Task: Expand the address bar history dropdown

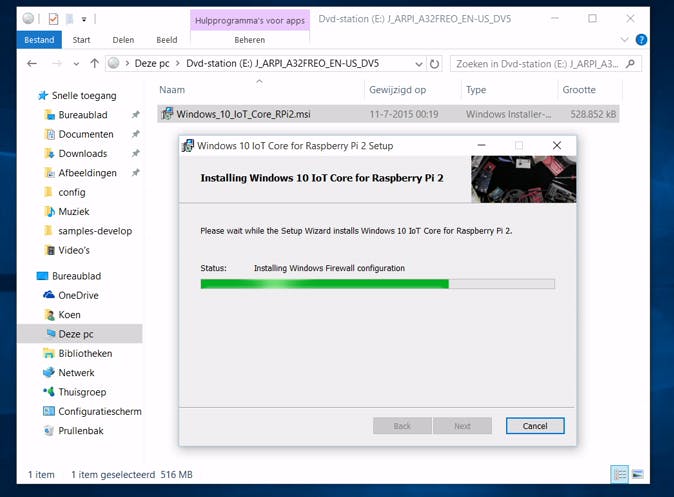Action: tap(419, 64)
